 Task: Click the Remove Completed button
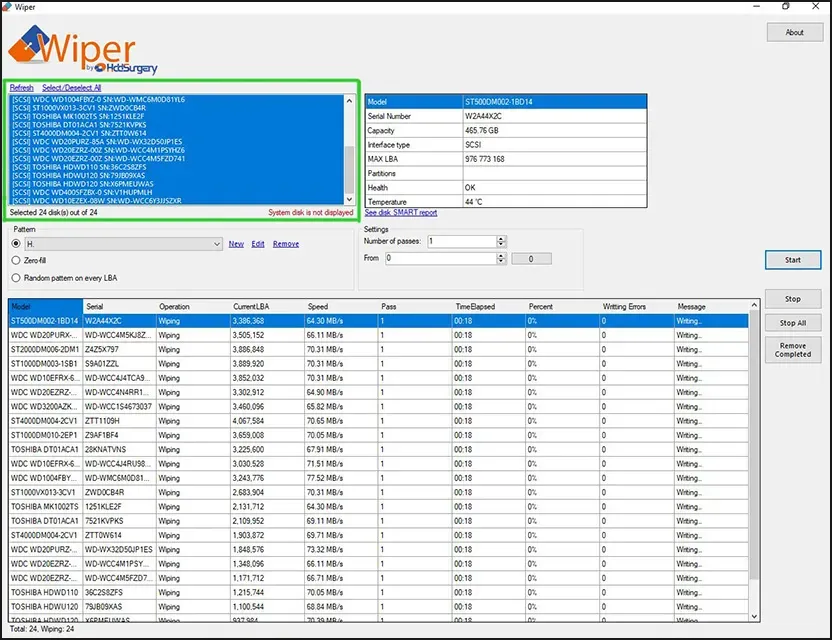(793, 350)
